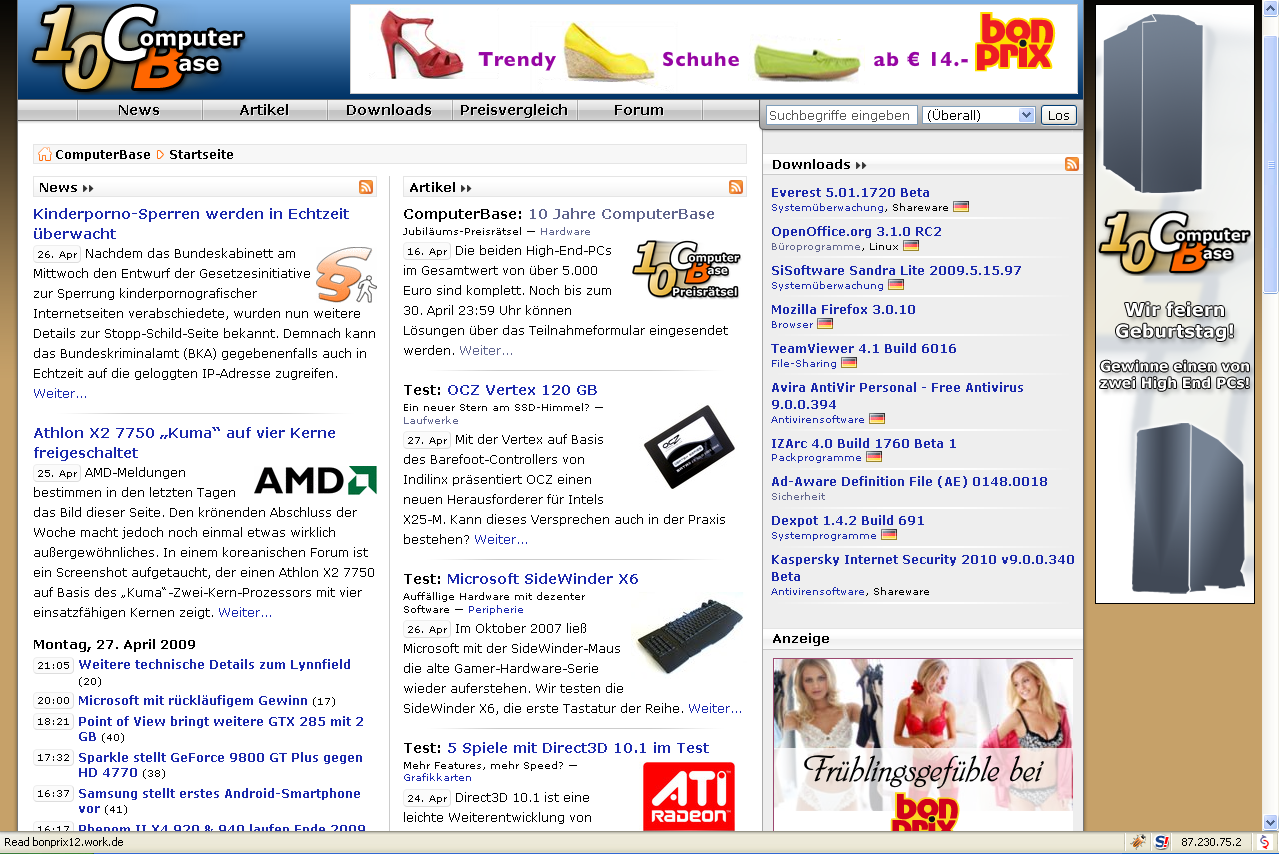Image resolution: width=1280 pixels, height=854 pixels.
Task: Click the flag beside Dexpot Systemprogramme category
Action: pyautogui.click(x=889, y=535)
